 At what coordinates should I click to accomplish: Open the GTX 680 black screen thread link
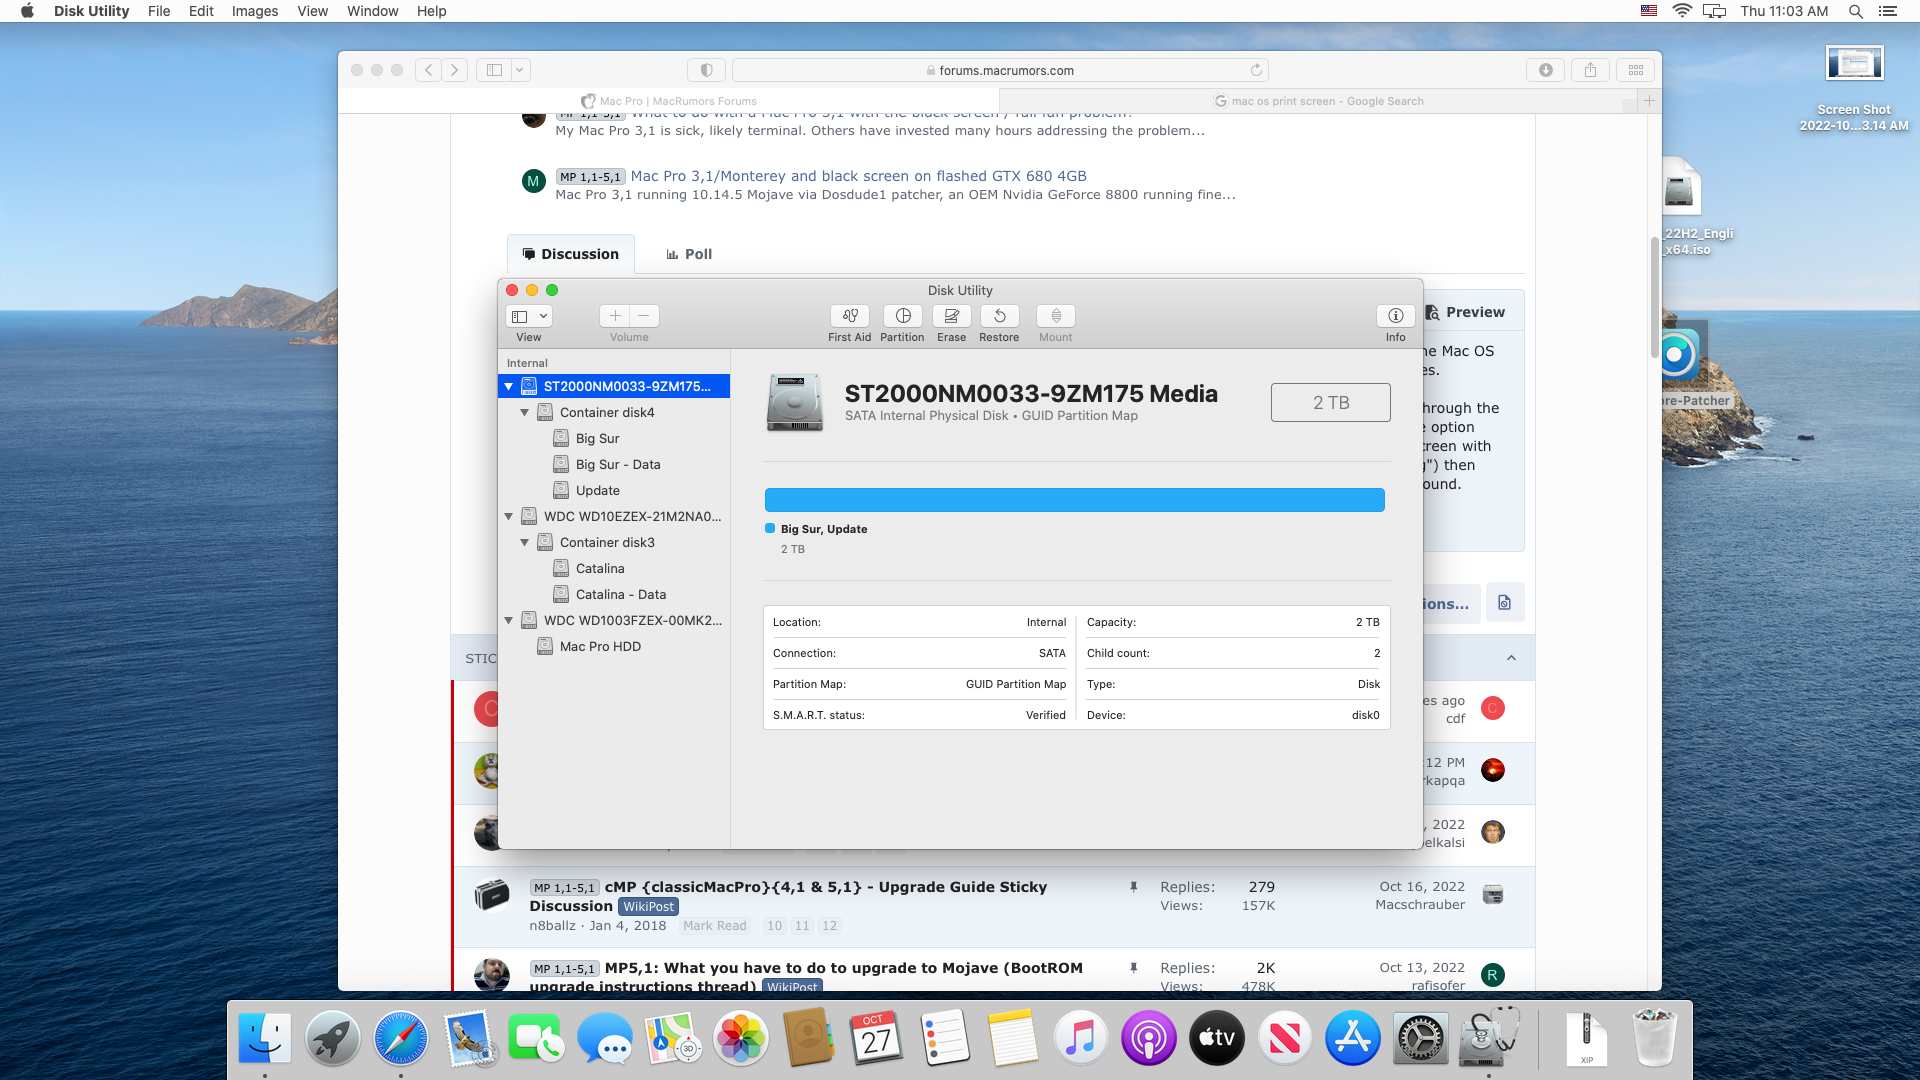pos(858,176)
